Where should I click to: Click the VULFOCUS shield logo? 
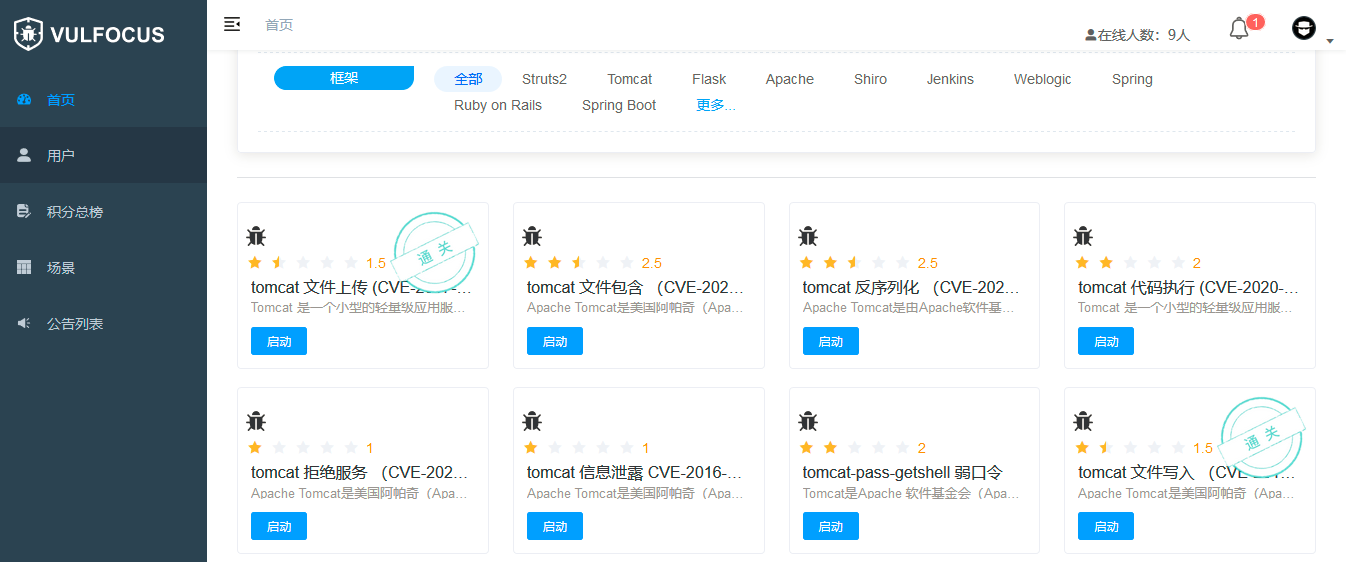coord(28,34)
